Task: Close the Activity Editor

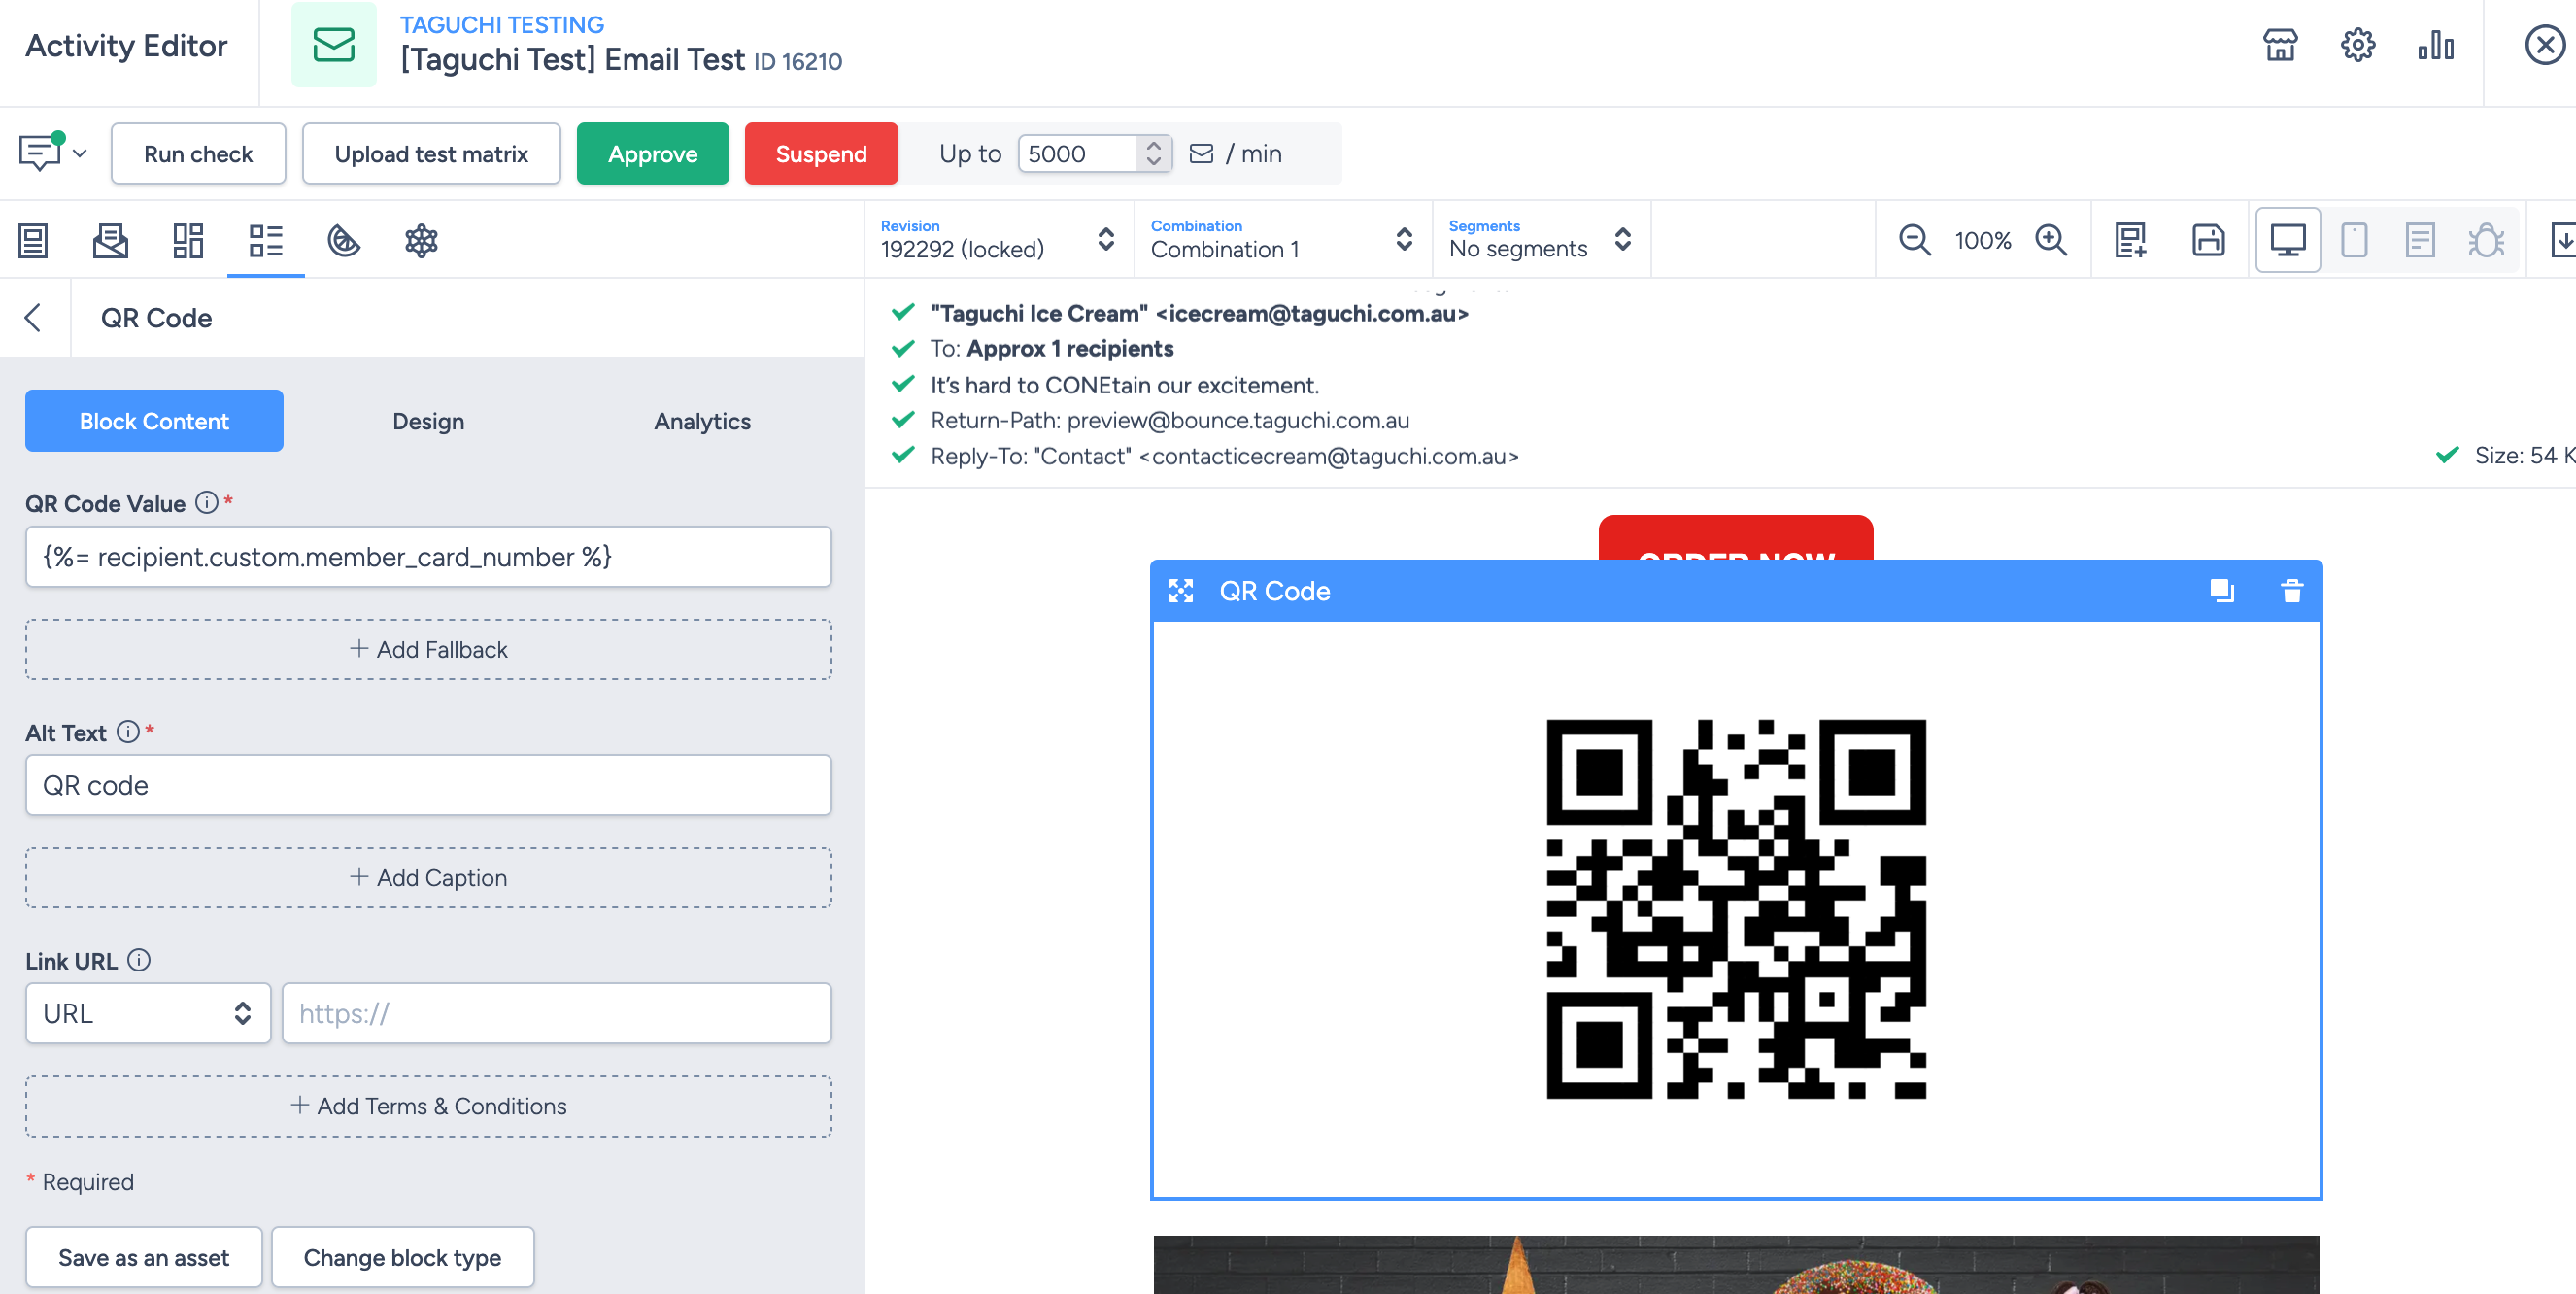Action: click(x=2544, y=45)
